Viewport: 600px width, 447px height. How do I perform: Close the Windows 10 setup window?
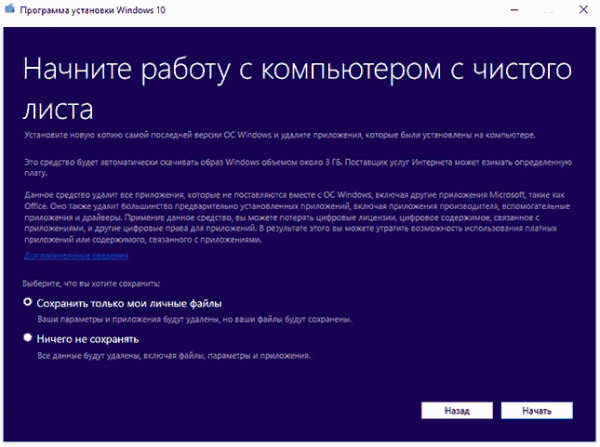click(x=583, y=10)
